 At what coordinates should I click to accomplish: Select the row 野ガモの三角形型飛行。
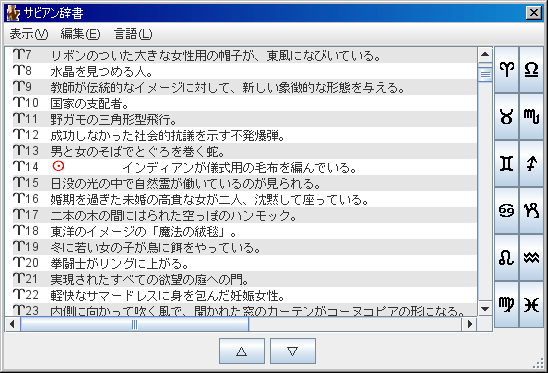pos(245,119)
